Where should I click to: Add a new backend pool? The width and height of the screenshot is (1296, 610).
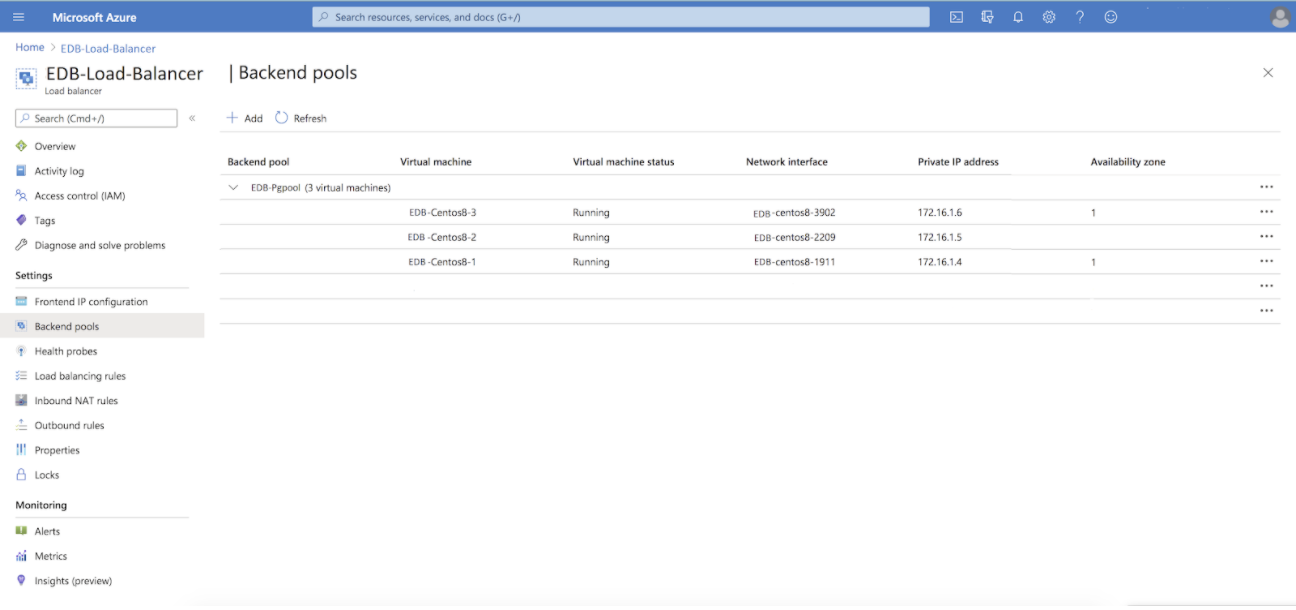pyautogui.click(x=244, y=118)
